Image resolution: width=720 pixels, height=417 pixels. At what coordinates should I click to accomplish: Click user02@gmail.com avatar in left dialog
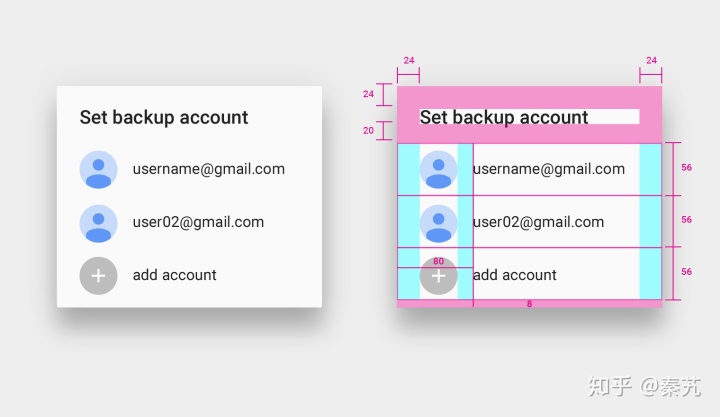coord(98,223)
